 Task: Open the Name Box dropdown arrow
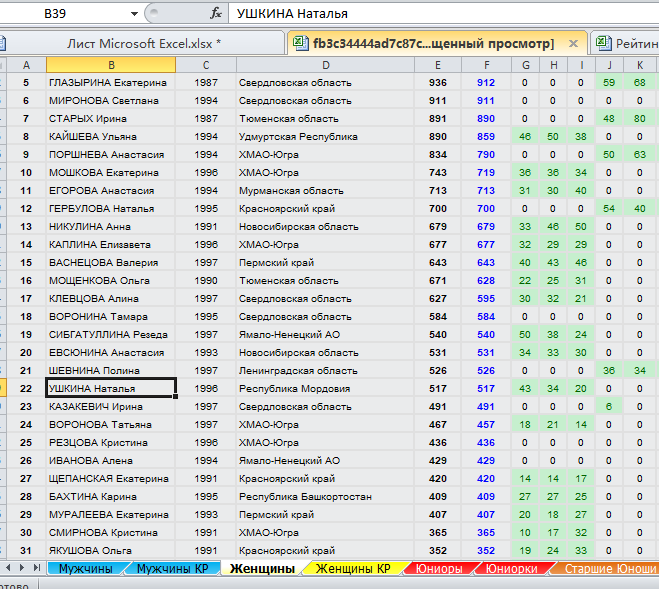pos(134,14)
